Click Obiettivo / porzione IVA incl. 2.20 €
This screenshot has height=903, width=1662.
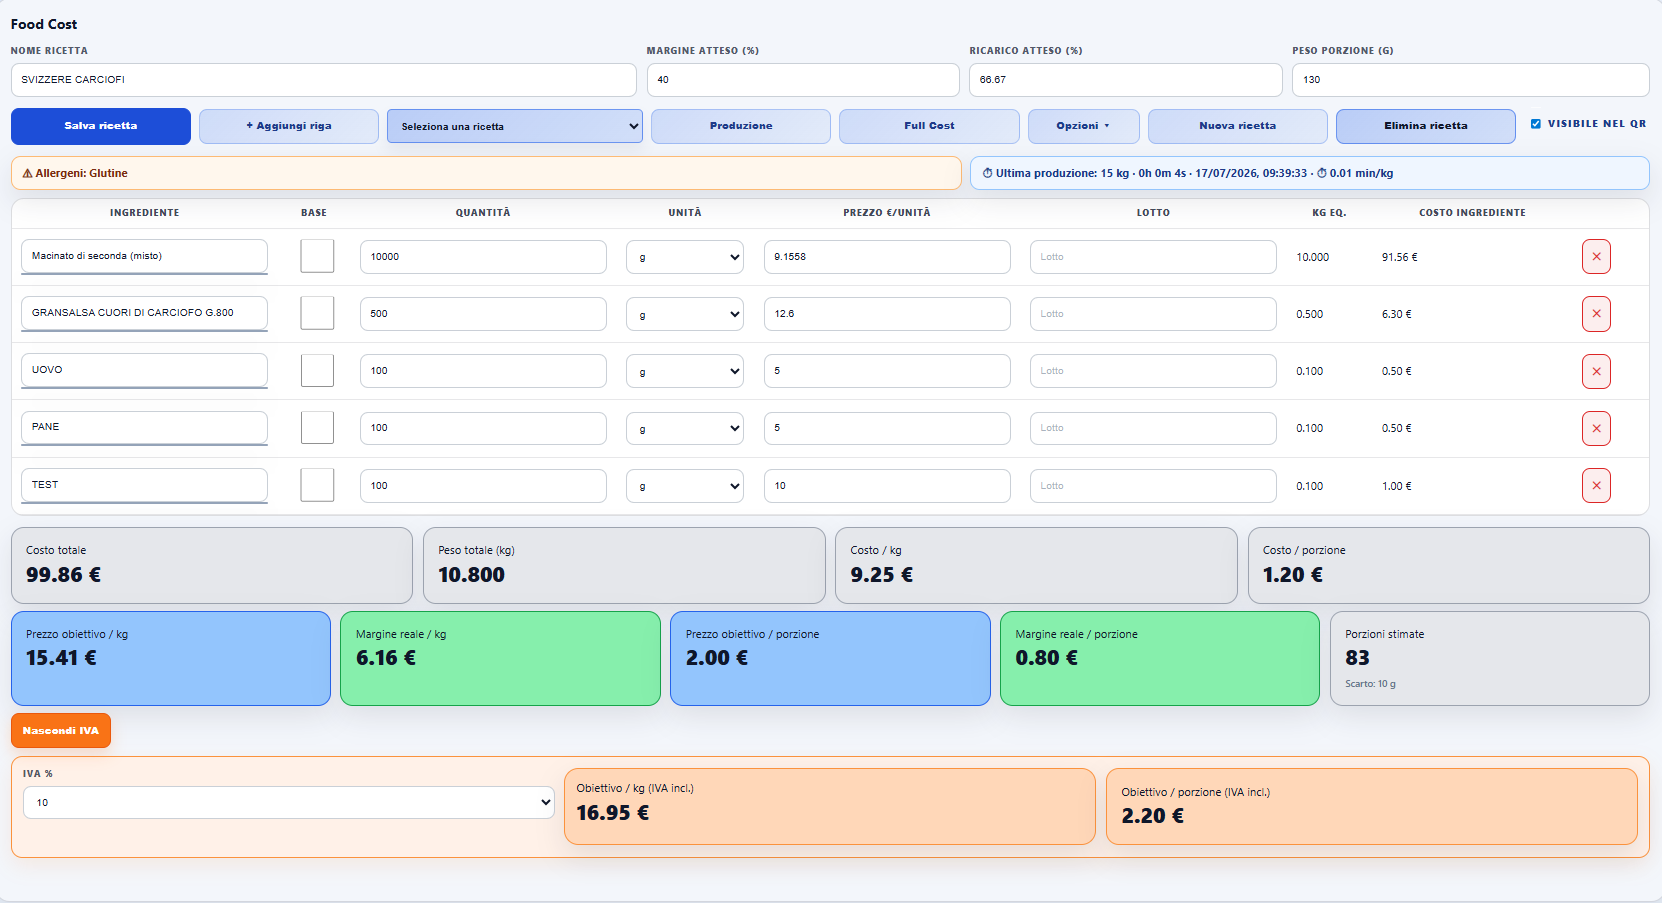pos(1372,806)
